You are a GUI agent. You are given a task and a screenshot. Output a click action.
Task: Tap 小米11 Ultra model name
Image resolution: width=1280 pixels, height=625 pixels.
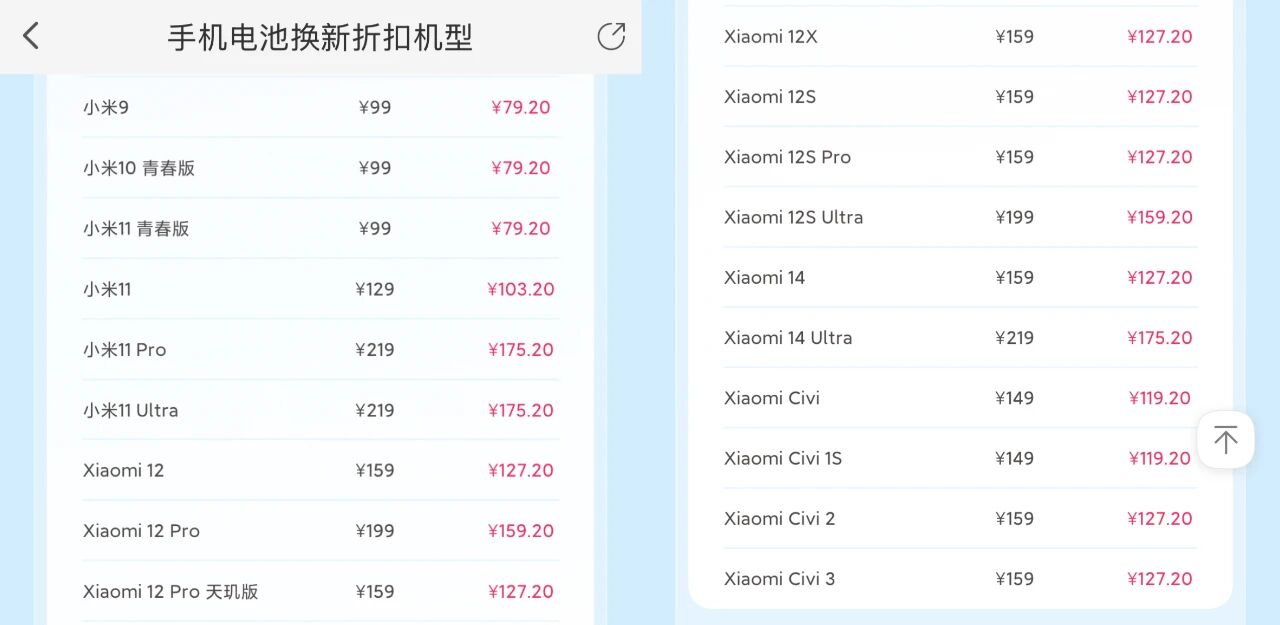(x=131, y=410)
